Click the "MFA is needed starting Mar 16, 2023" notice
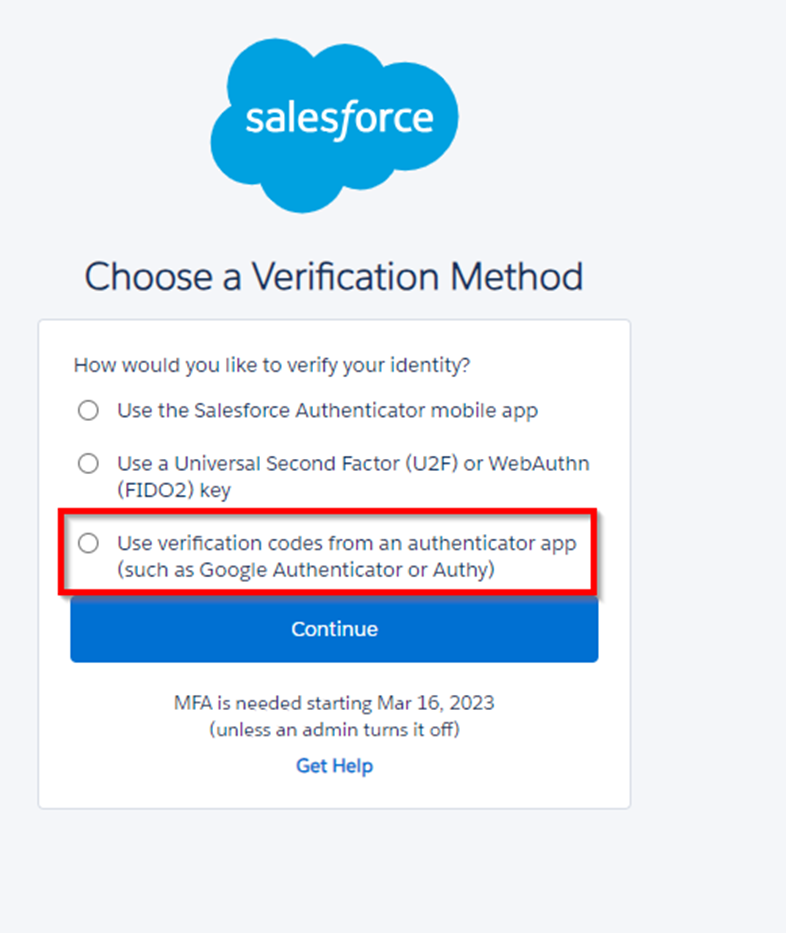 click(x=334, y=703)
